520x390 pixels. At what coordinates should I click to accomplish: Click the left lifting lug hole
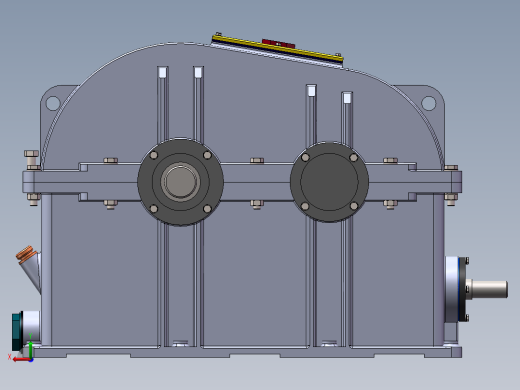click(x=53, y=103)
